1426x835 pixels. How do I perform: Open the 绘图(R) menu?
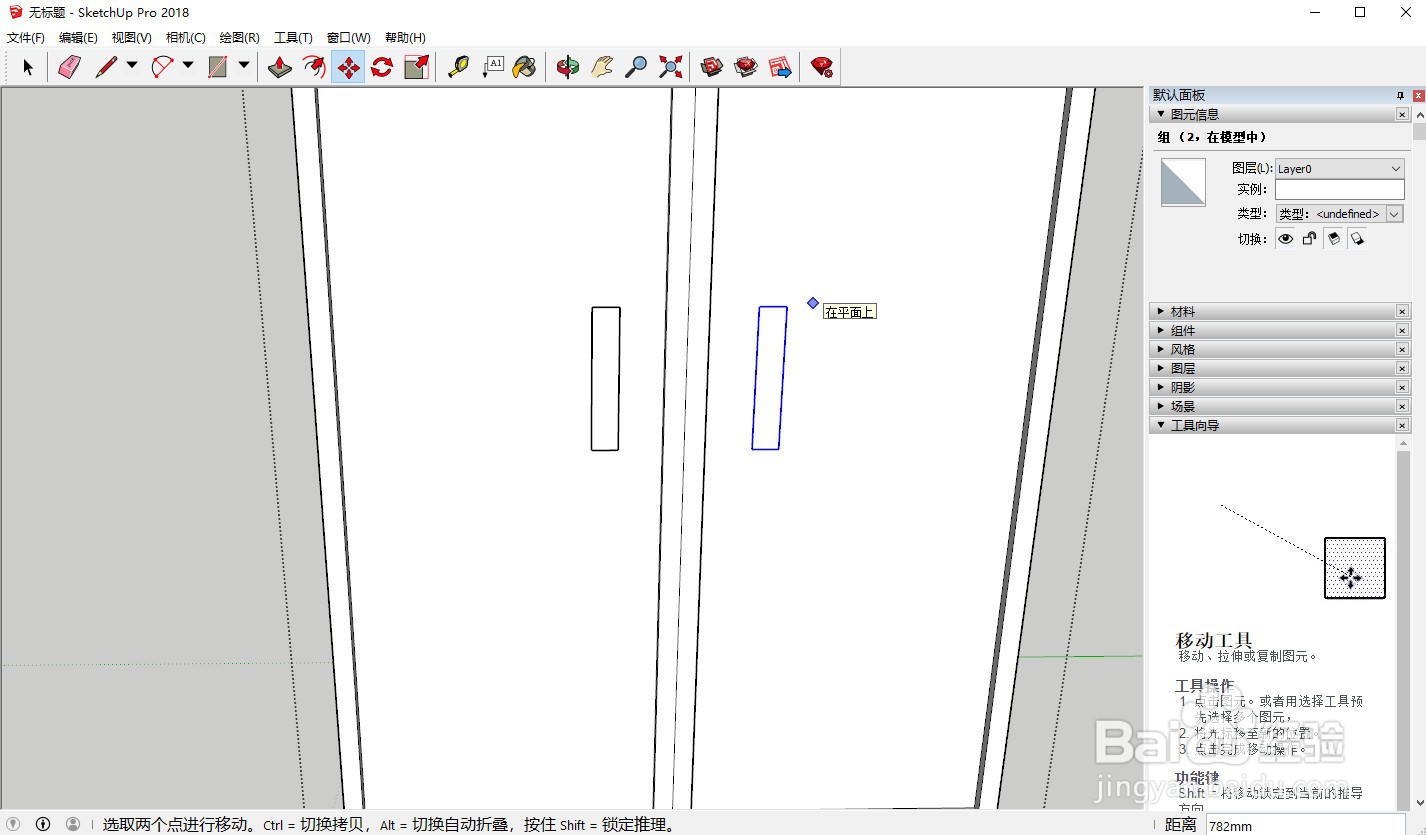(x=239, y=38)
